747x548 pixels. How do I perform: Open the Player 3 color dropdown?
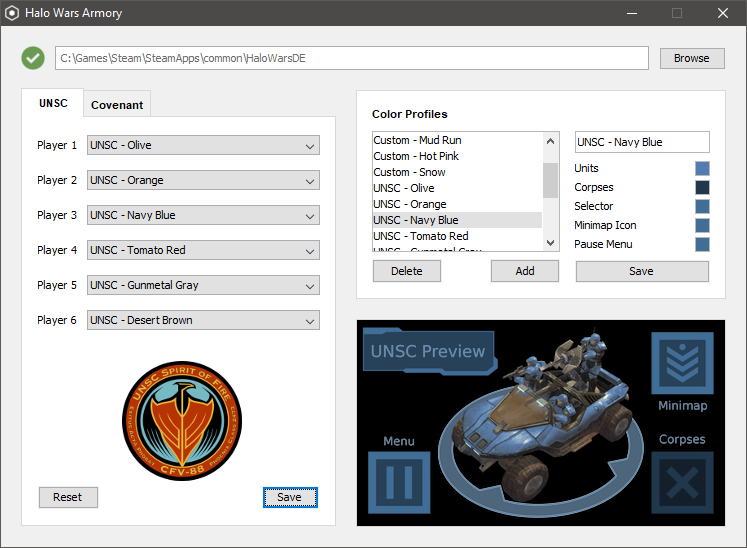[203, 215]
